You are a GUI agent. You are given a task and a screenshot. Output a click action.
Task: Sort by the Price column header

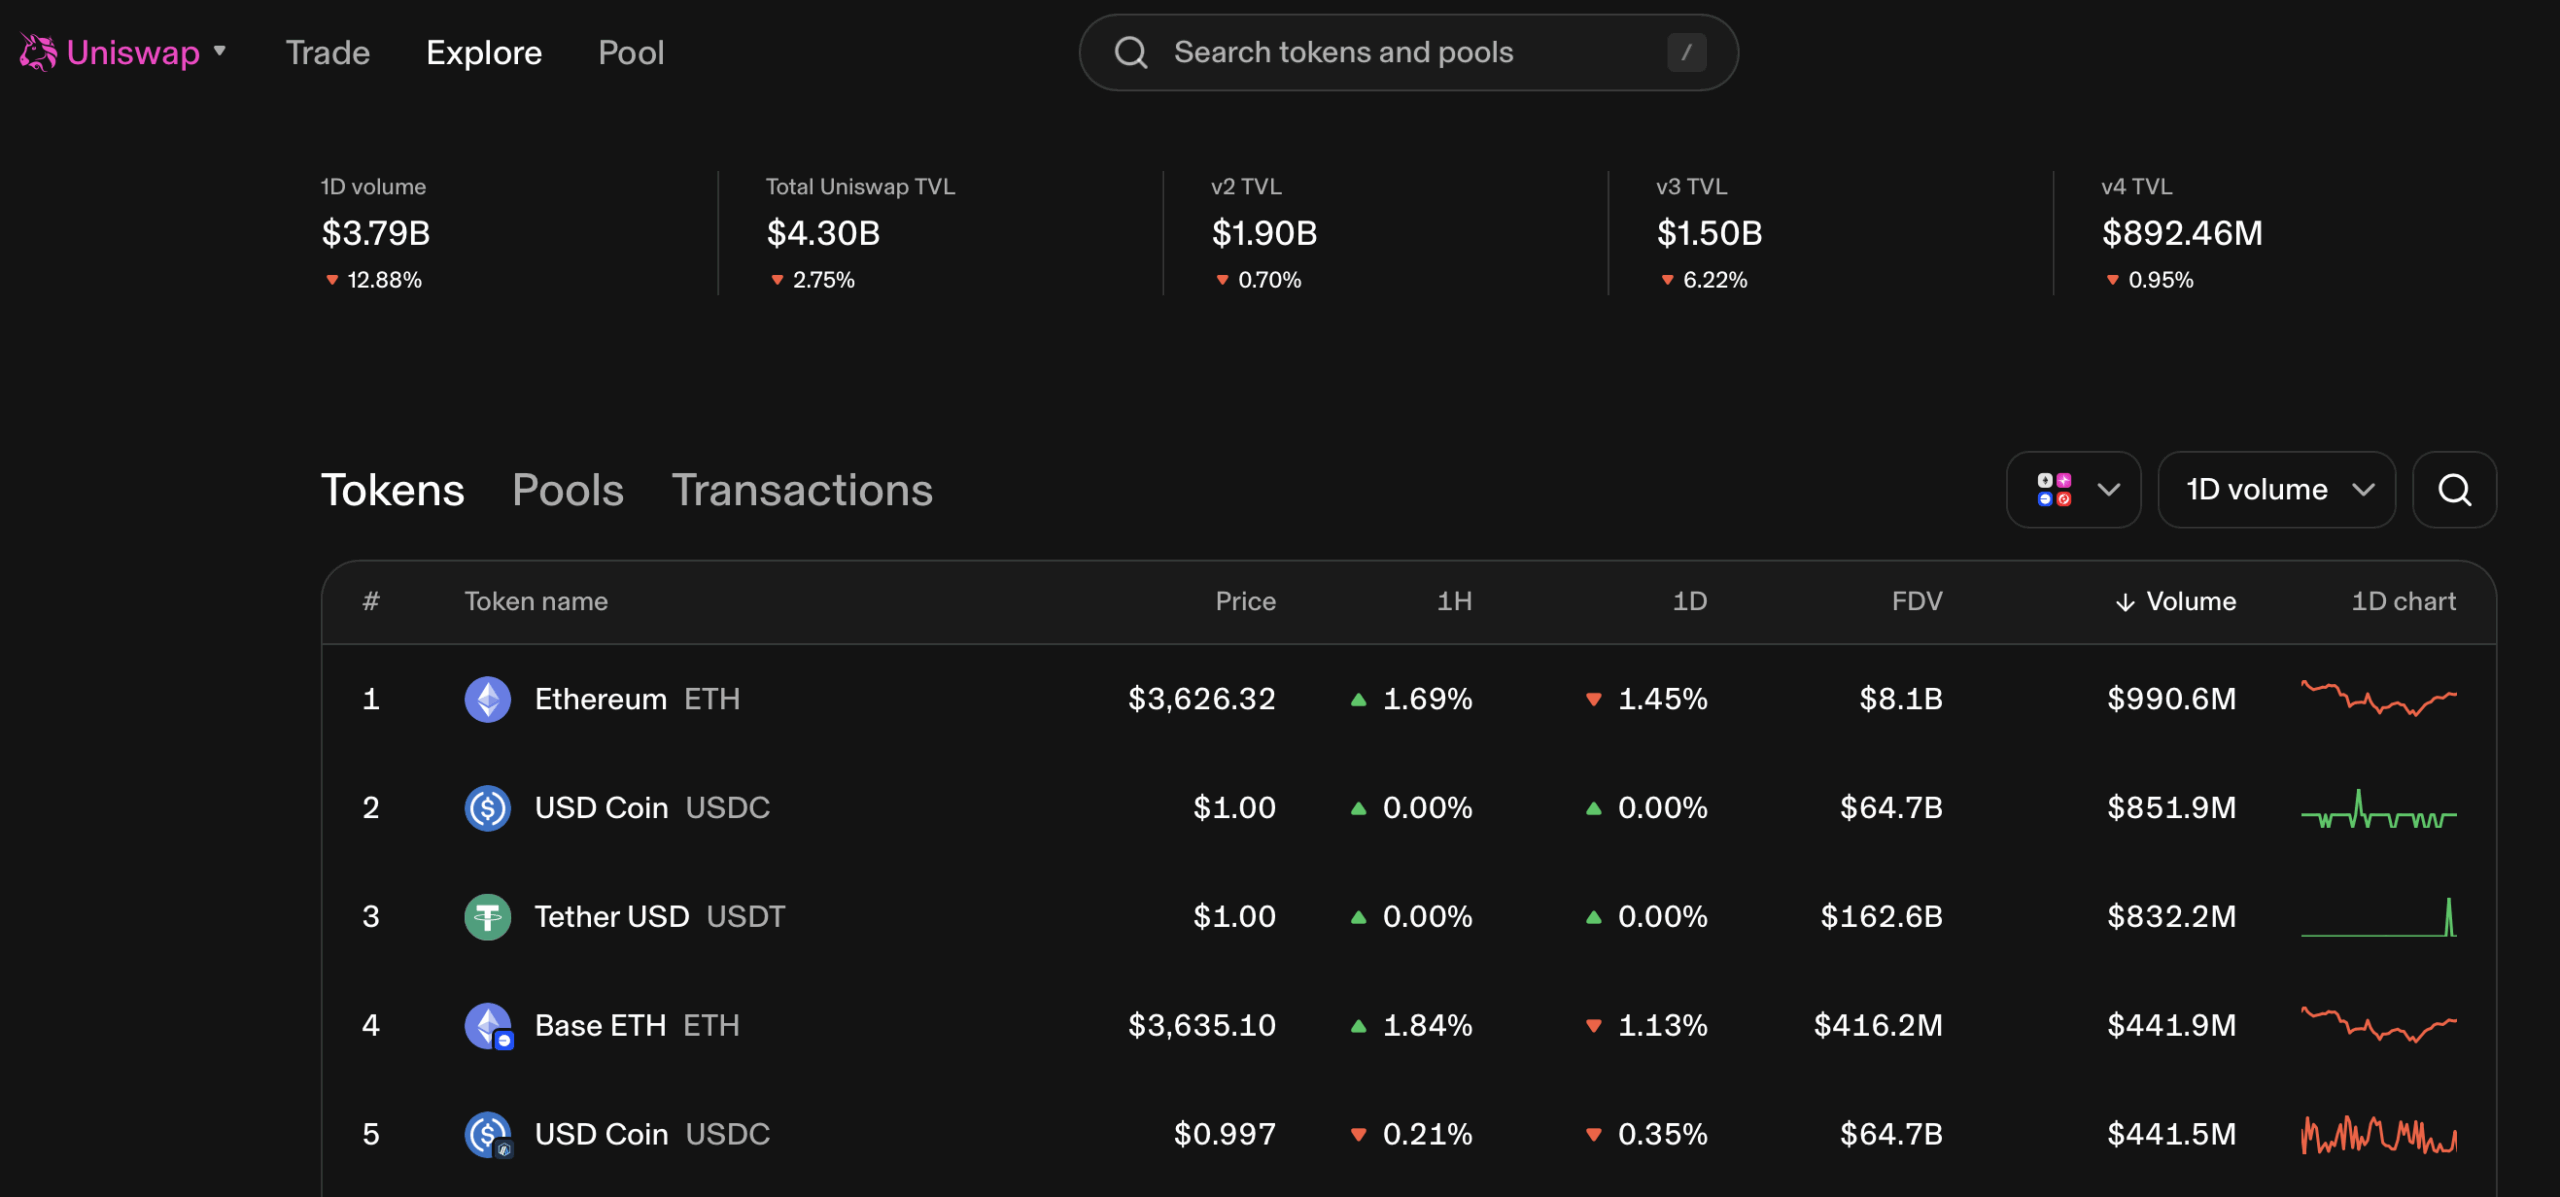[1245, 601]
